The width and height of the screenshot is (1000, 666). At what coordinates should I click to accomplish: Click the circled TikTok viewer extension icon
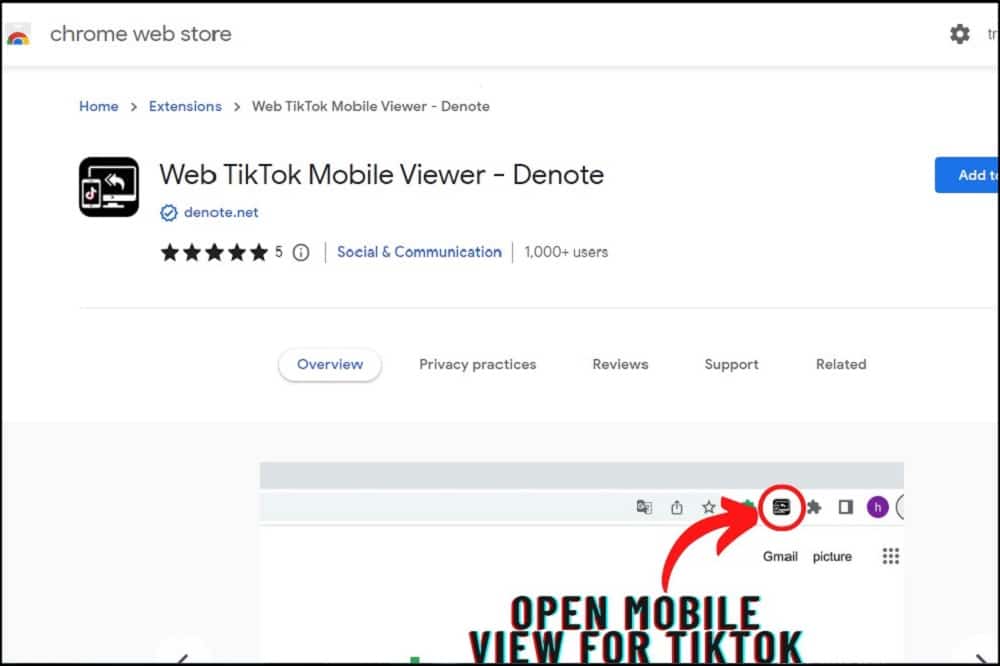[781, 507]
